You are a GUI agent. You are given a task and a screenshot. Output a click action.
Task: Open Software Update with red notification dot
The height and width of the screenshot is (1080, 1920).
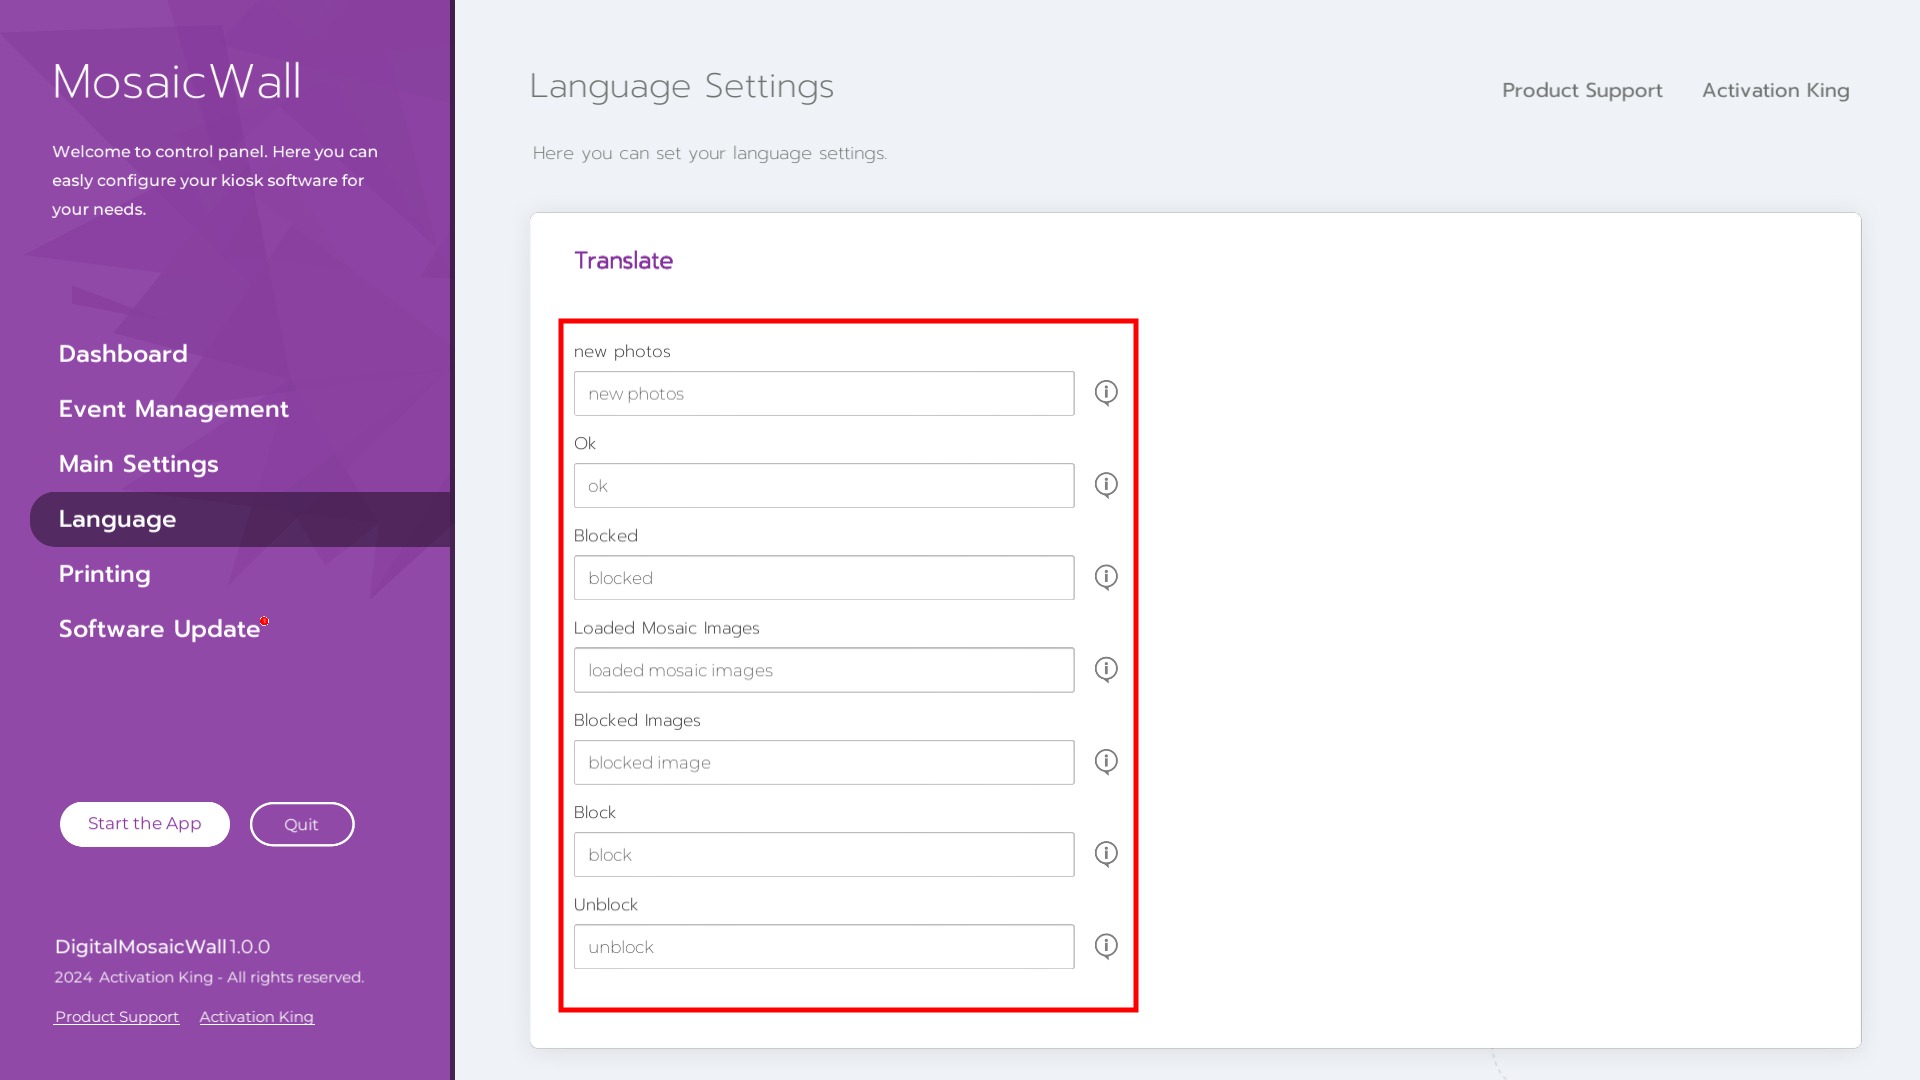click(x=160, y=629)
